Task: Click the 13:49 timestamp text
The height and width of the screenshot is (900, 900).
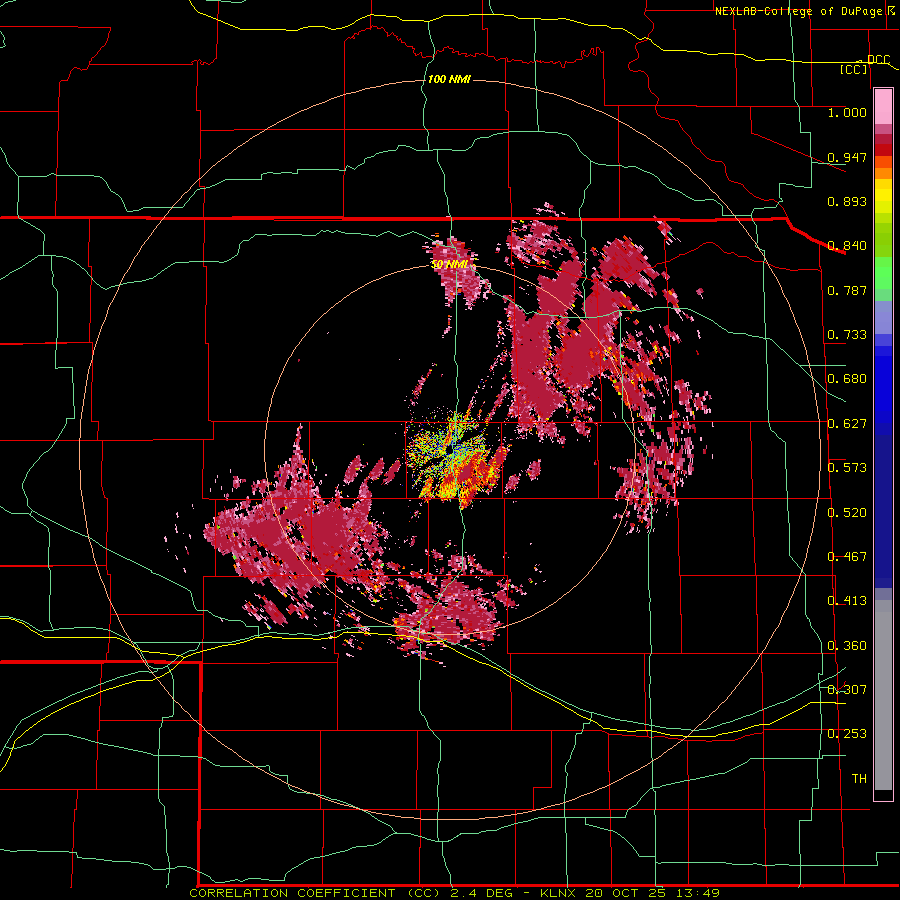Action: (698, 893)
